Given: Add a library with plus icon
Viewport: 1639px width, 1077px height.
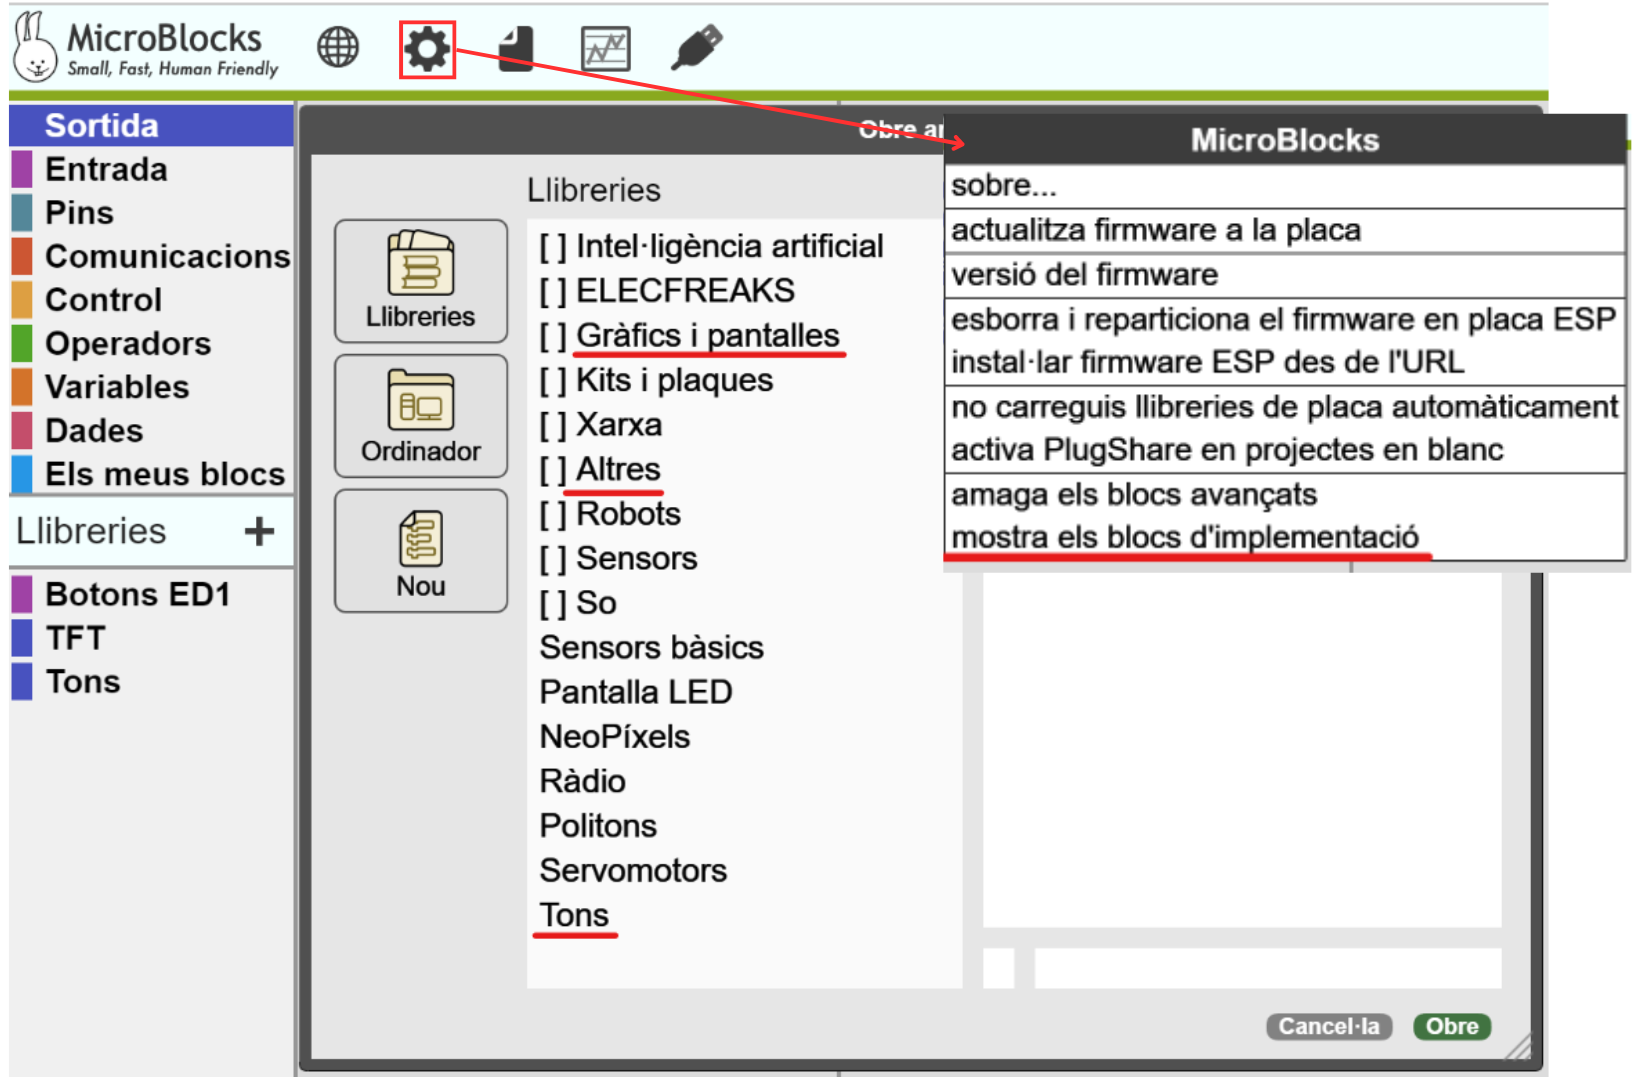Looking at the screenshot, I should 259,531.
